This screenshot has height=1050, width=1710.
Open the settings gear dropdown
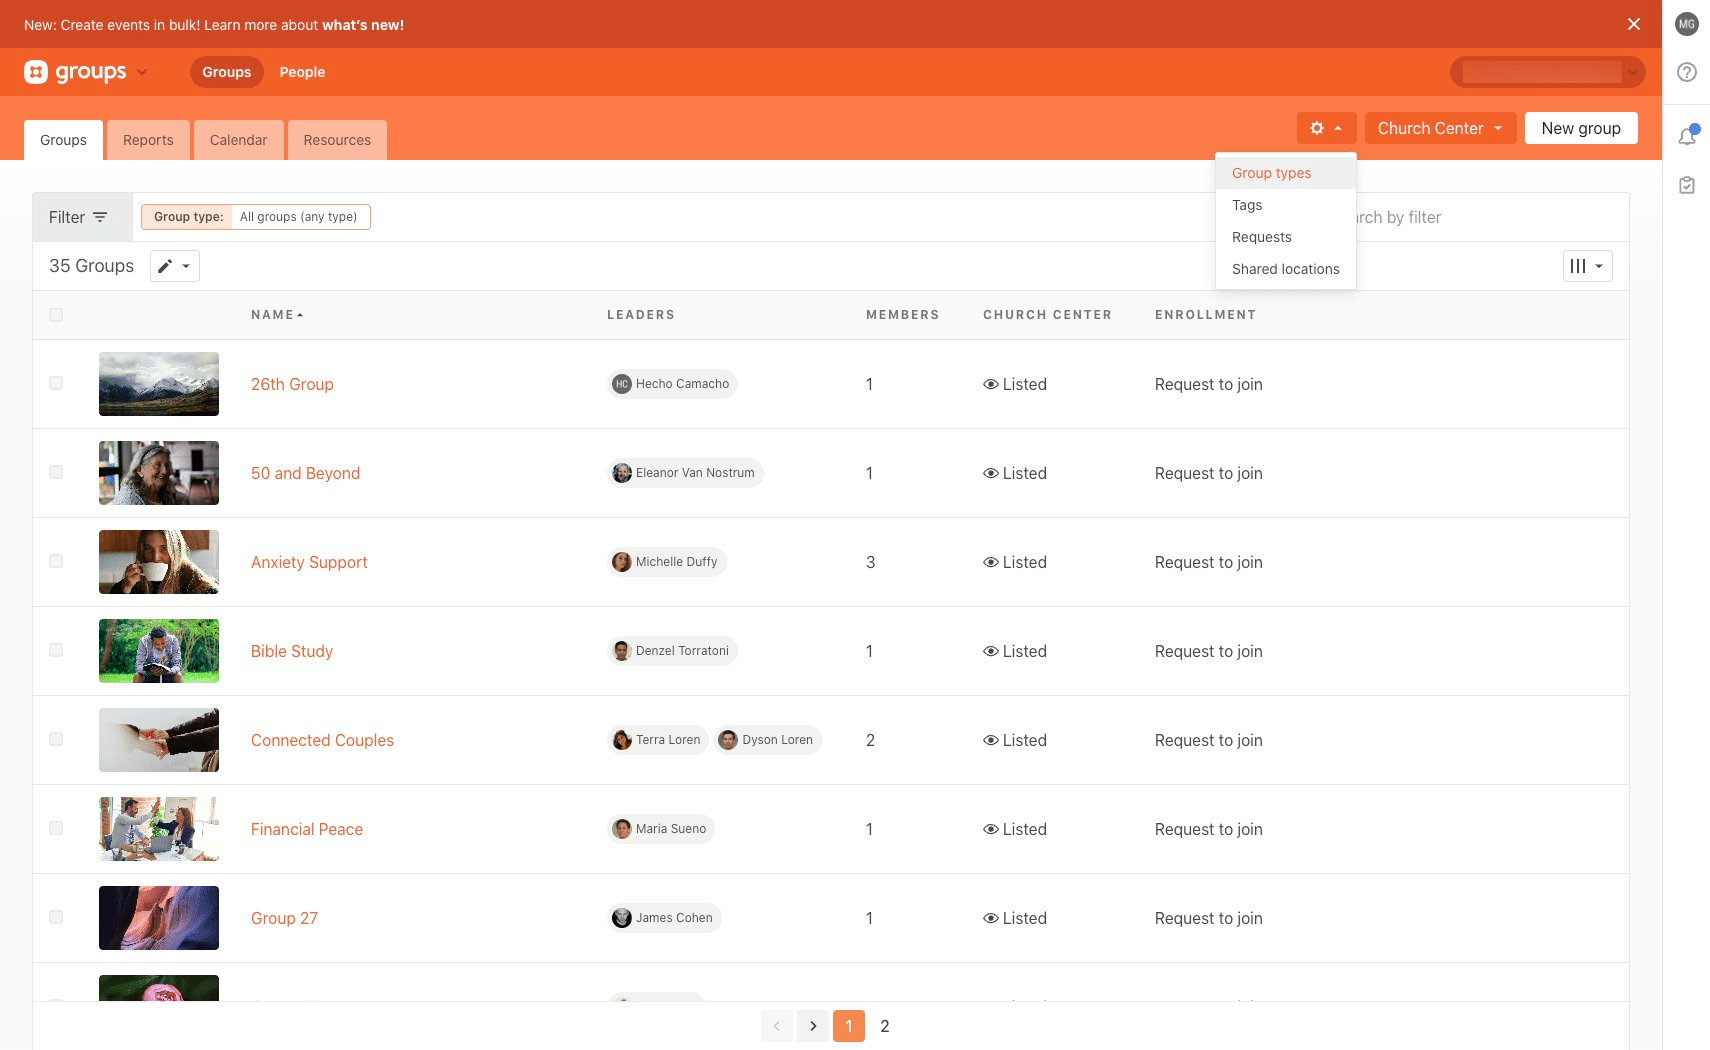(x=1326, y=128)
